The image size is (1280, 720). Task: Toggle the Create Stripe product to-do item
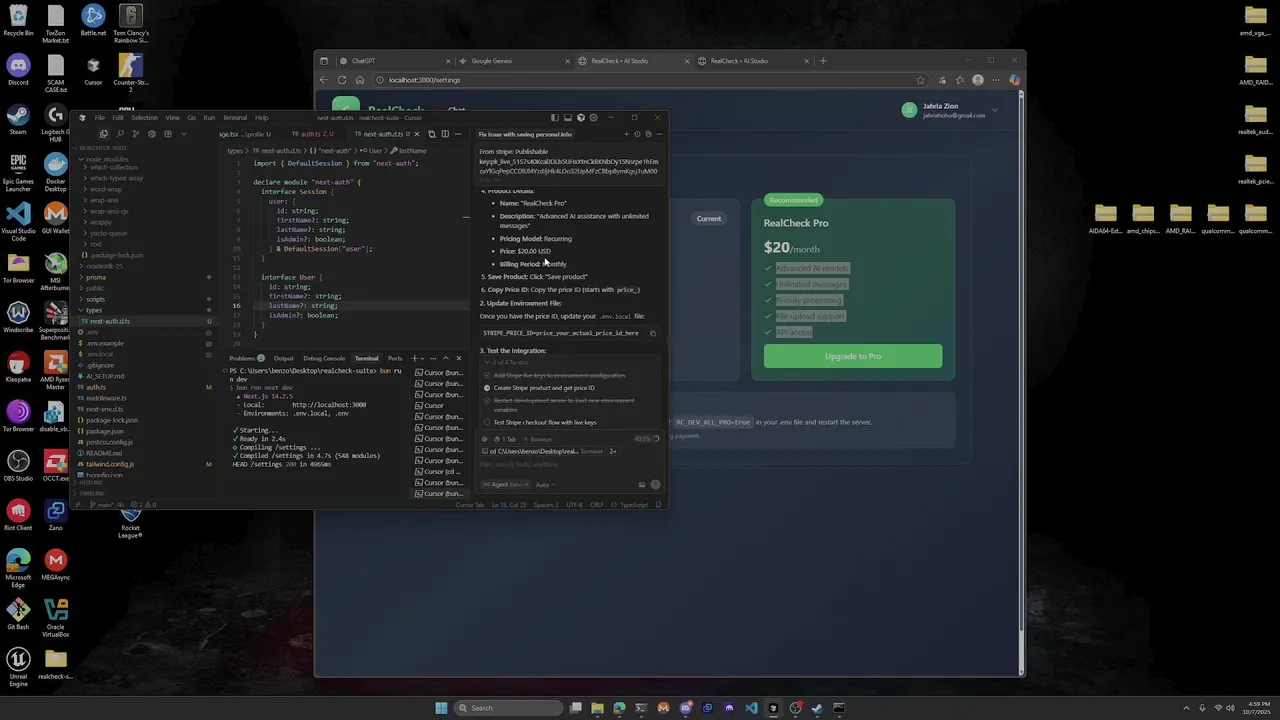[x=487, y=388]
